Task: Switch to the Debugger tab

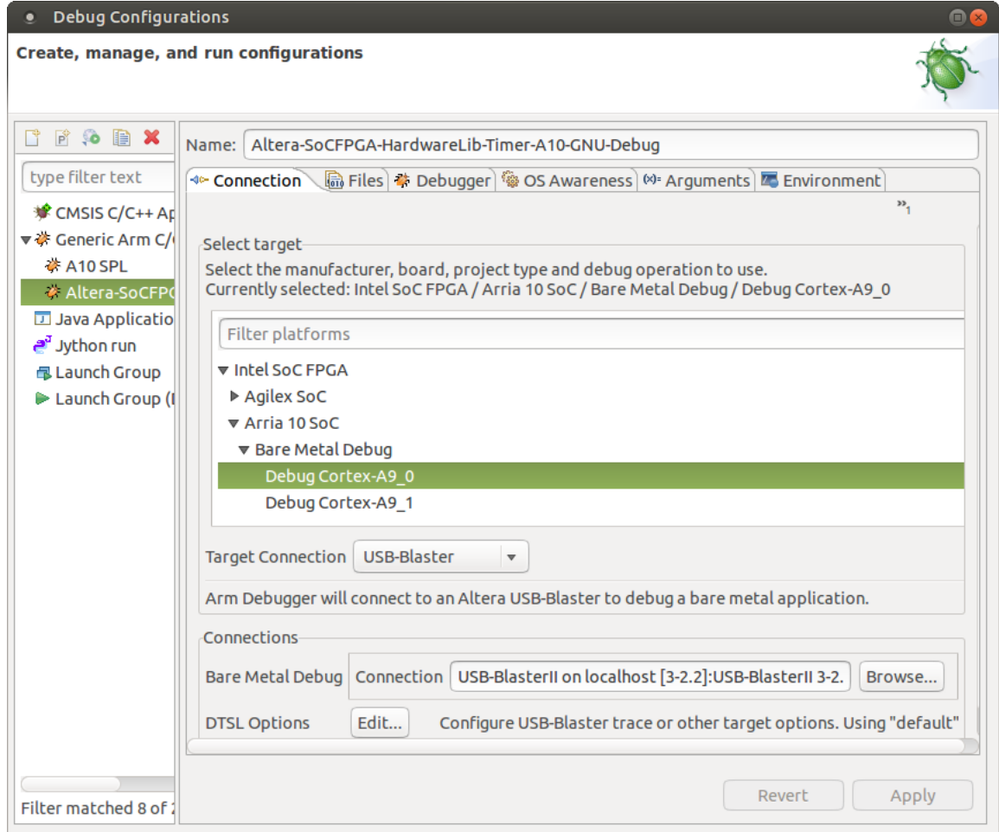Action: (x=442, y=181)
